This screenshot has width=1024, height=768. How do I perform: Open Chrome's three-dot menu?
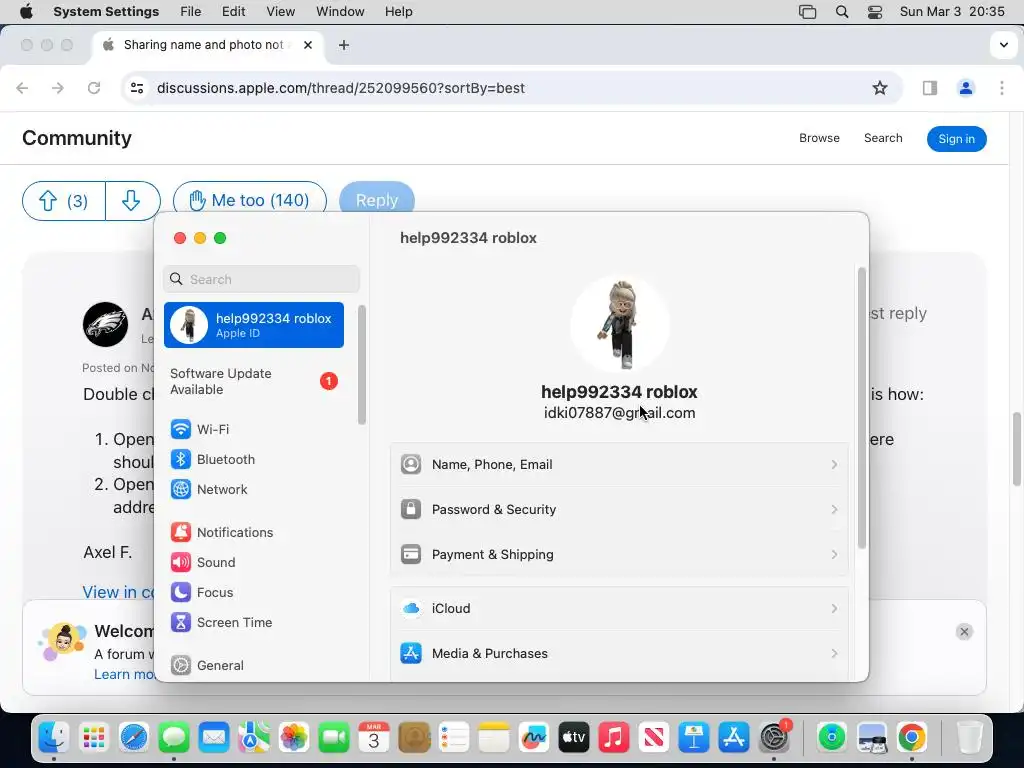(x=1001, y=88)
